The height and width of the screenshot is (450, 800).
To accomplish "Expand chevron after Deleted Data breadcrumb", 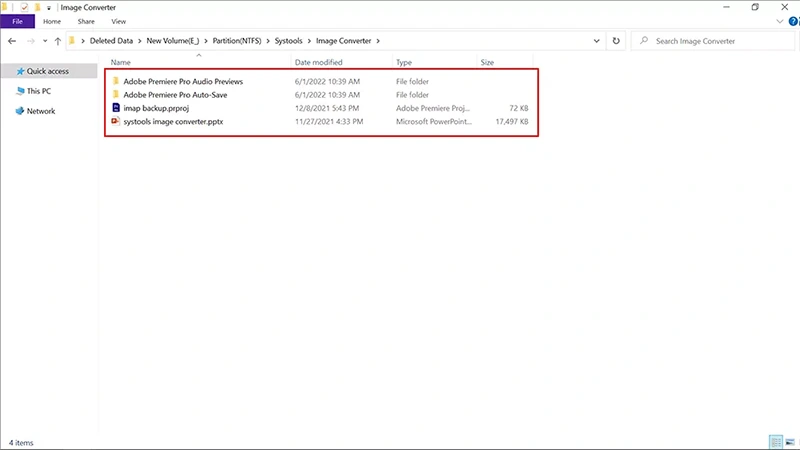I will (x=139, y=41).
